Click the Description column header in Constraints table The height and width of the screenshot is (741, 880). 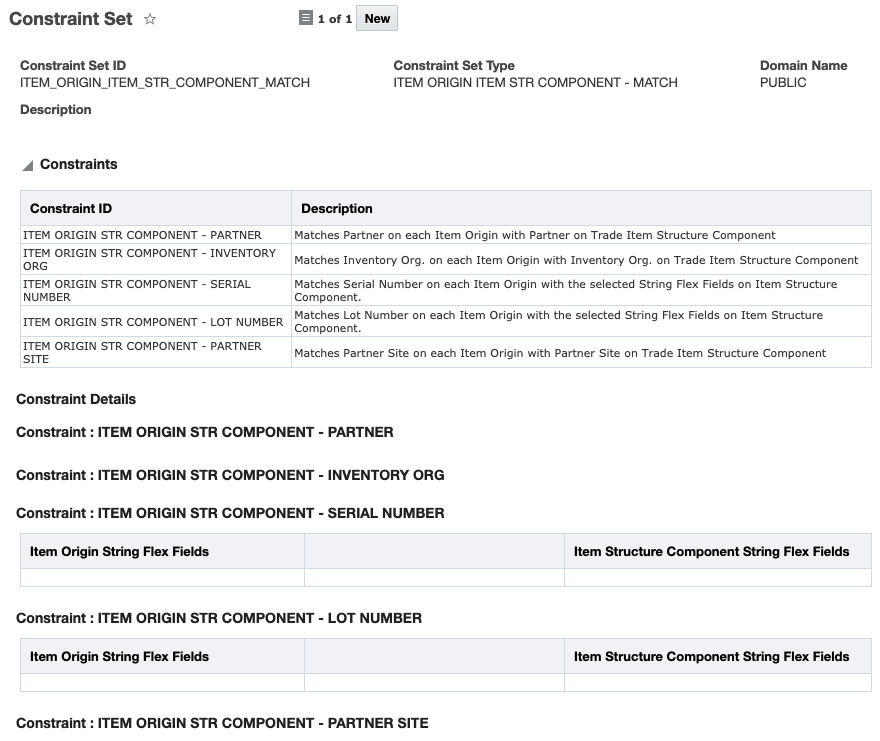point(337,209)
